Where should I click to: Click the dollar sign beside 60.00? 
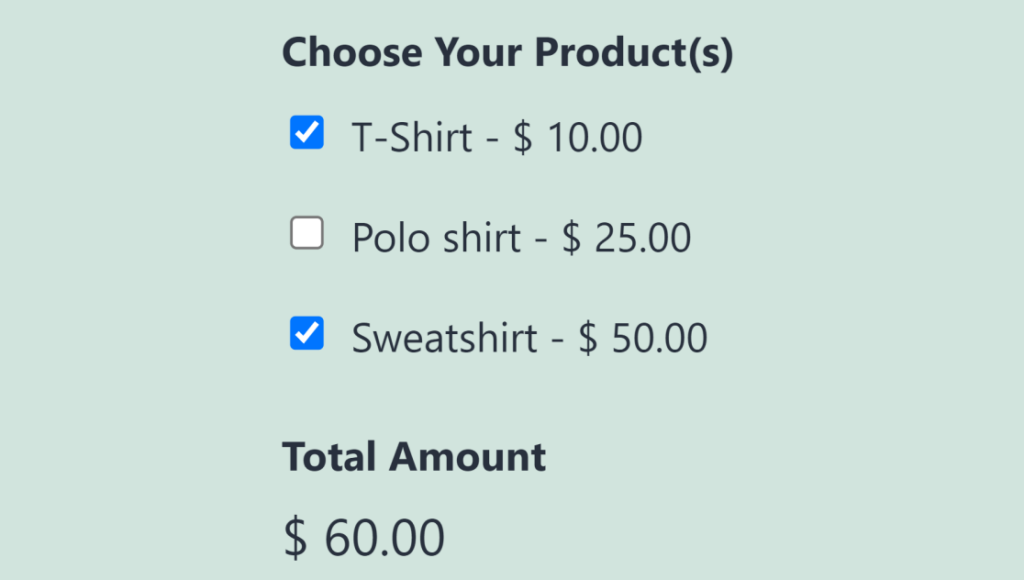[x=294, y=536]
